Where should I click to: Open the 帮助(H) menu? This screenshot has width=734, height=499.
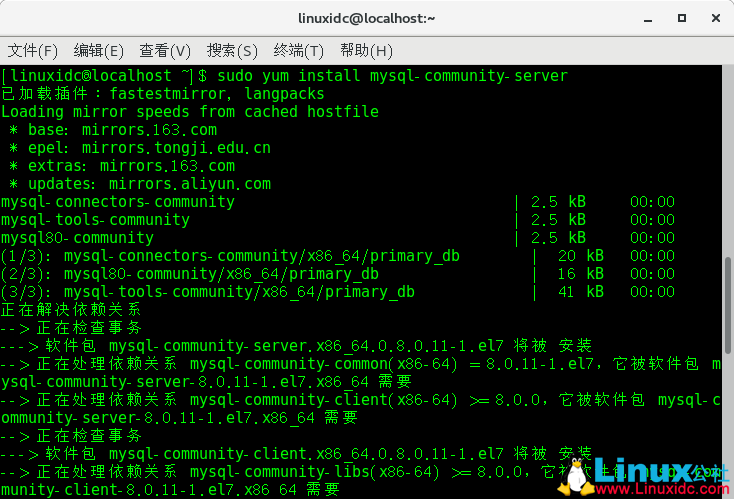point(367,51)
